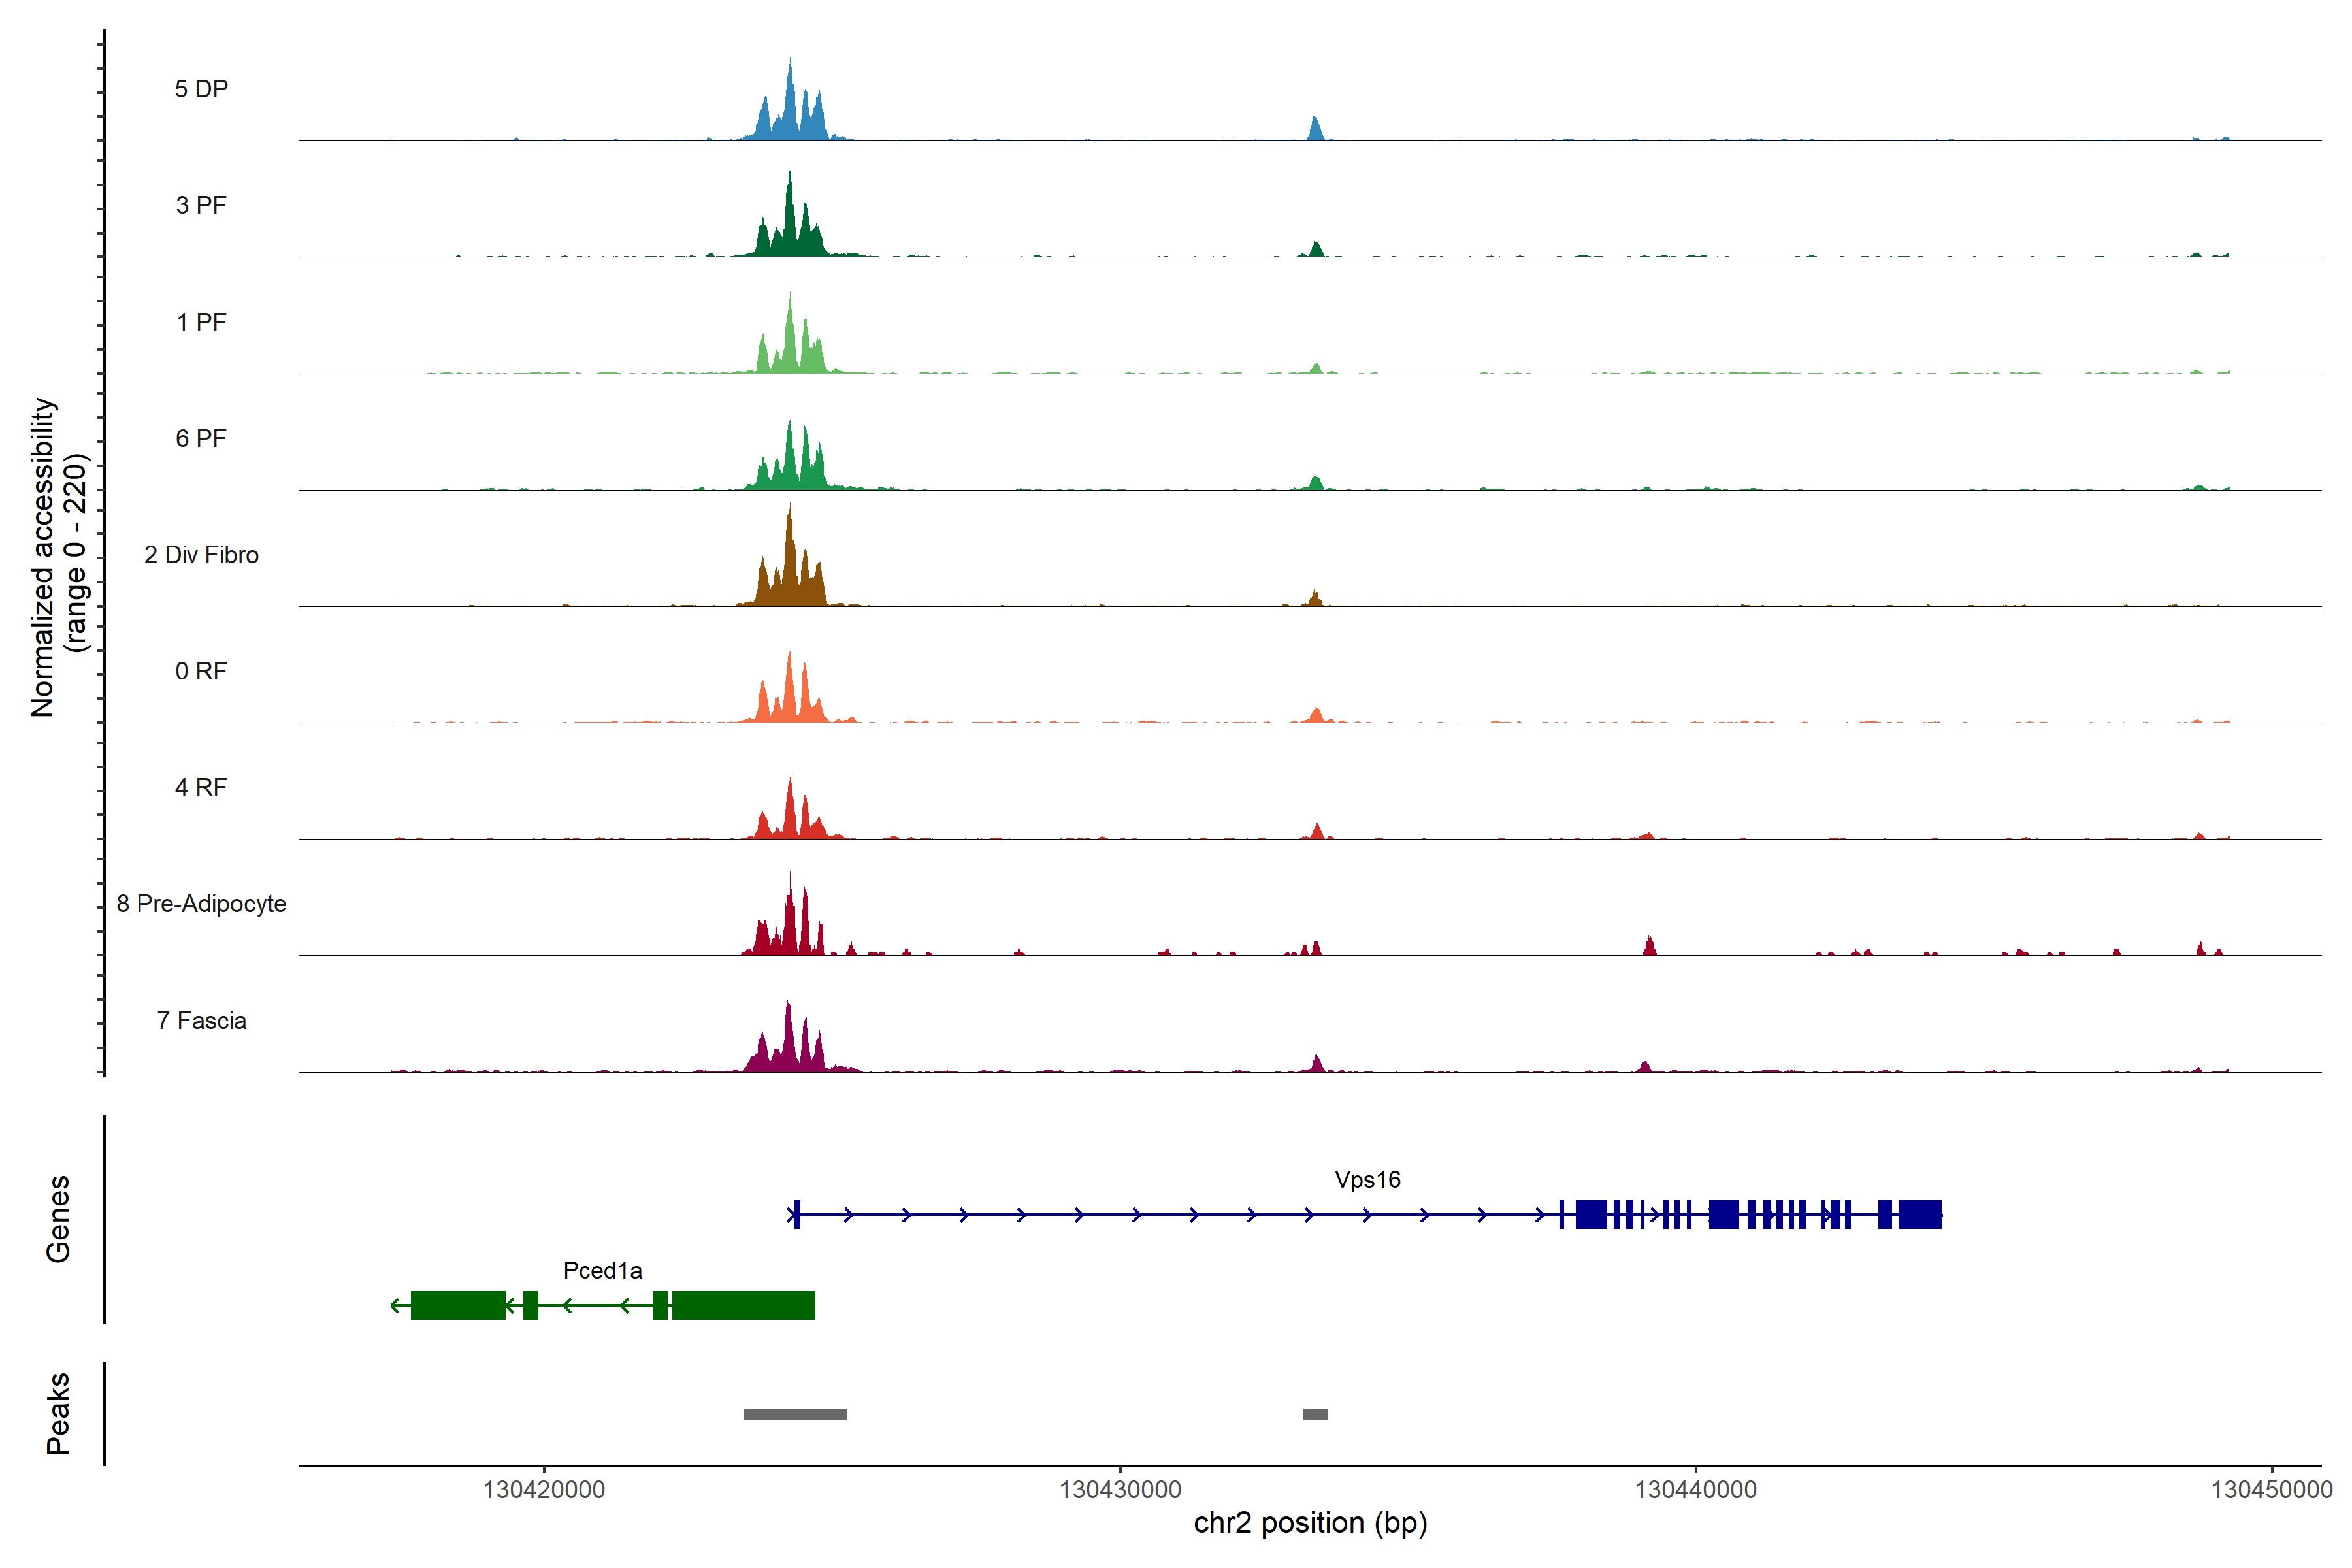
Task: Click the small gray peak bar
Action: [x=1315, y=1414]
